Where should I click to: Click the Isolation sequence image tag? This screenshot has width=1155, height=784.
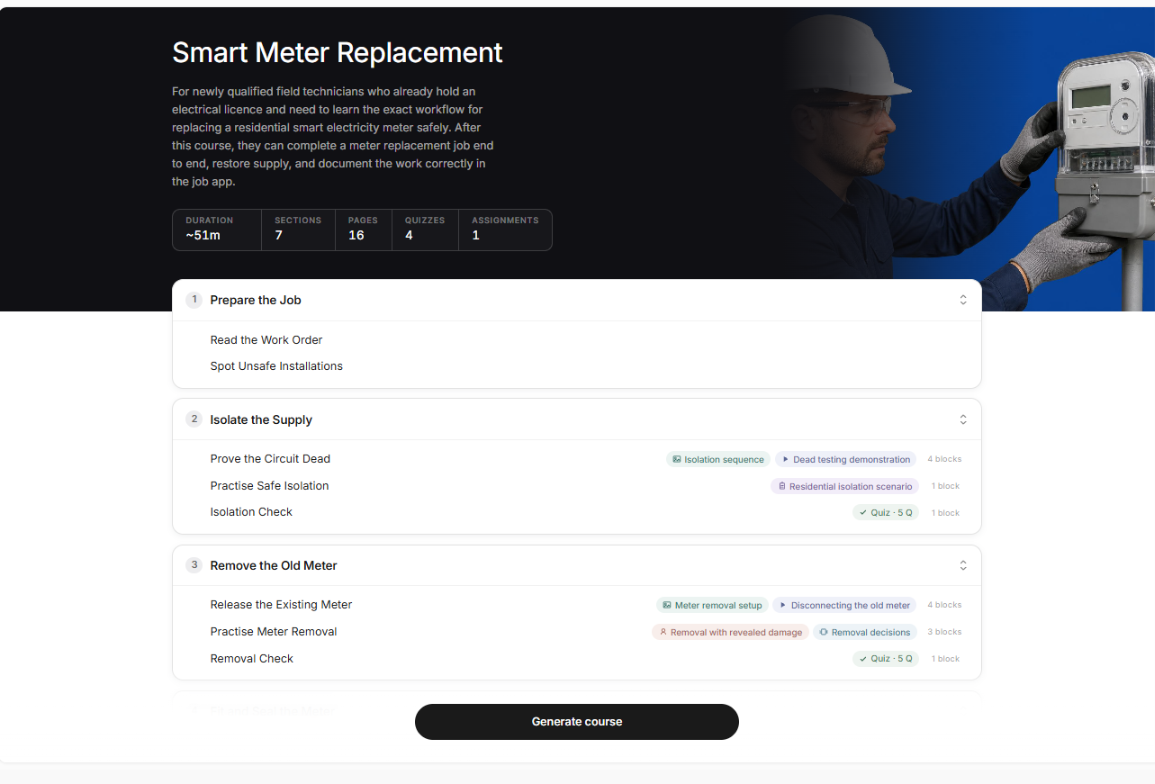tap(717, 459)
